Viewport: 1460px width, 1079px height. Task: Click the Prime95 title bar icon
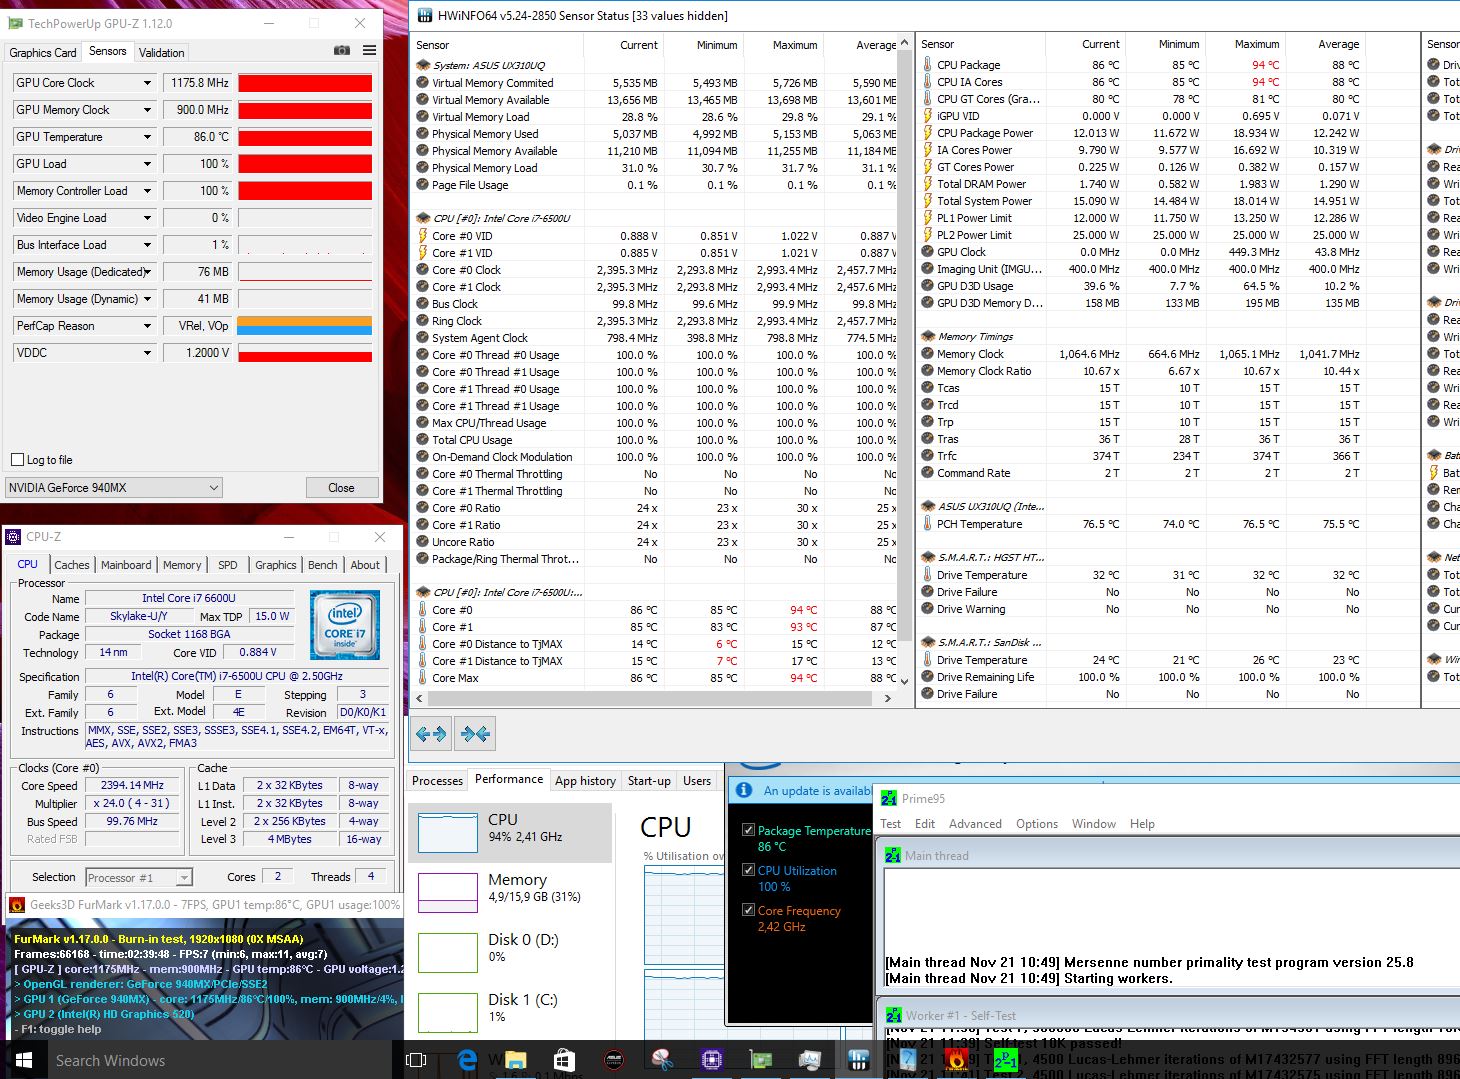pyautogui.click(x=889, y=798)
